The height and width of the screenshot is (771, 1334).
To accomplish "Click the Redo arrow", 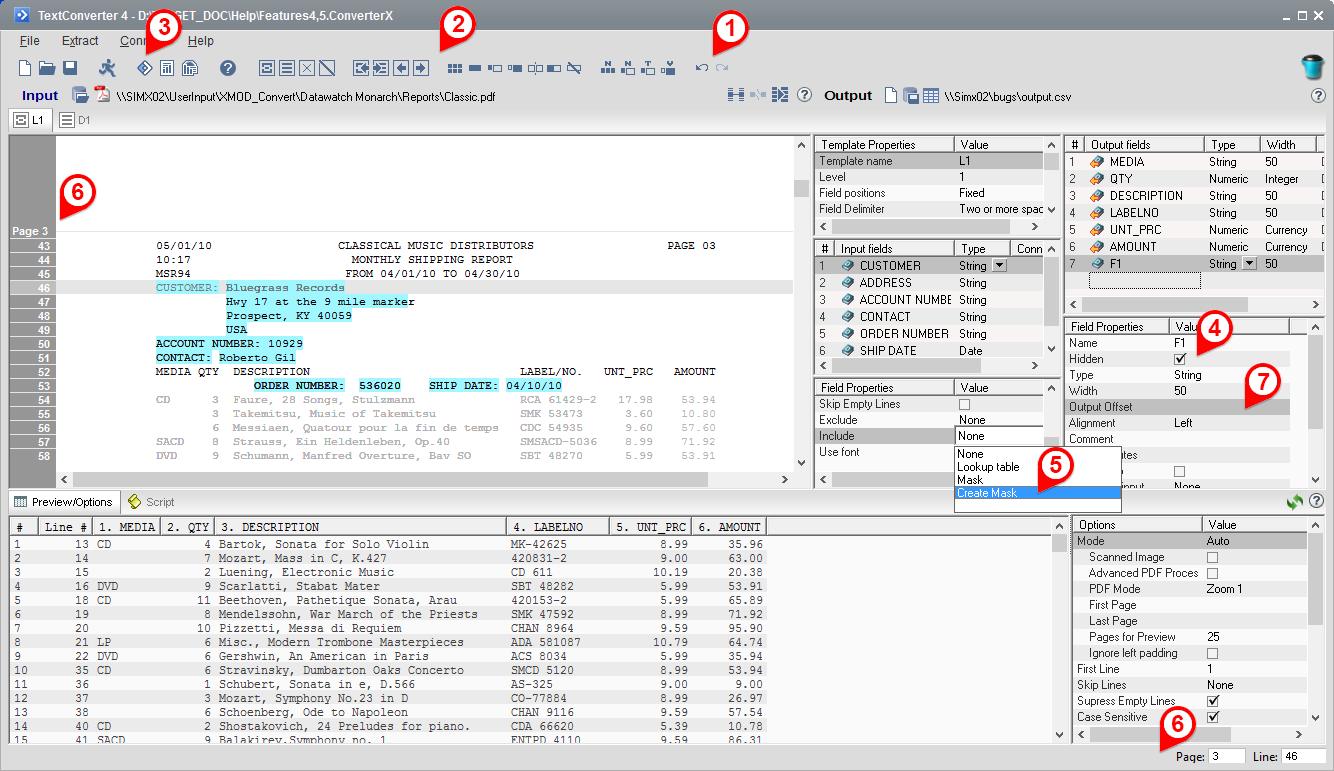I will (x=722, y=68).
